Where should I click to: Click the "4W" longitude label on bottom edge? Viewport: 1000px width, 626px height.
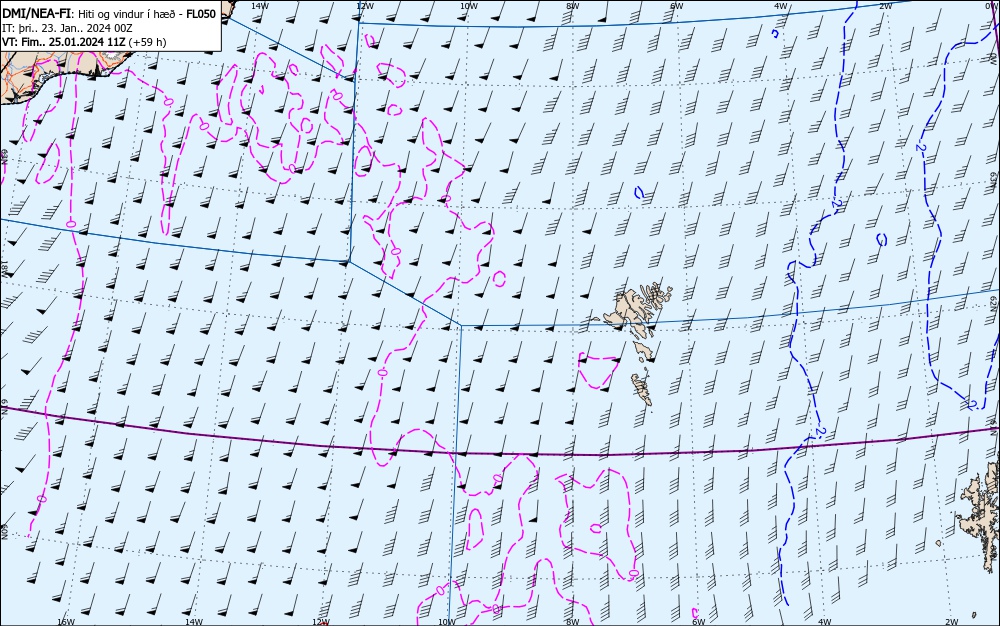point(824,622)
